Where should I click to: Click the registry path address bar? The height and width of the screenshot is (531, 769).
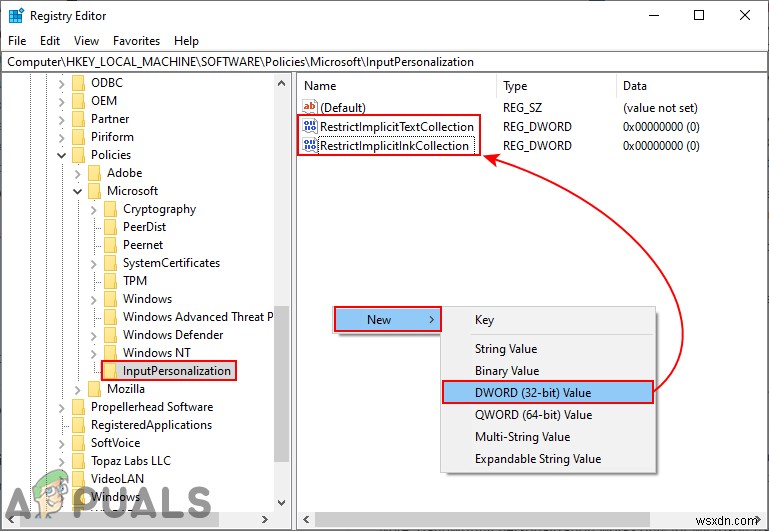coord(384,62)
